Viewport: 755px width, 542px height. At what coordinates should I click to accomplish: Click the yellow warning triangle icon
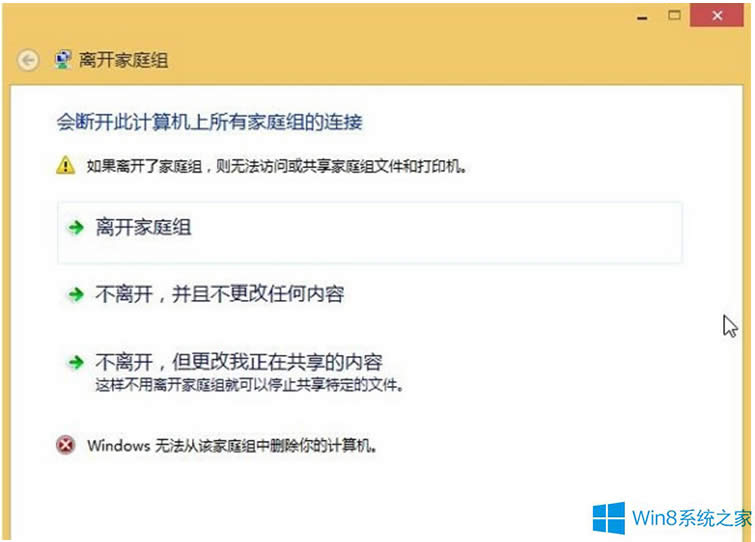[x=65, y=165]
